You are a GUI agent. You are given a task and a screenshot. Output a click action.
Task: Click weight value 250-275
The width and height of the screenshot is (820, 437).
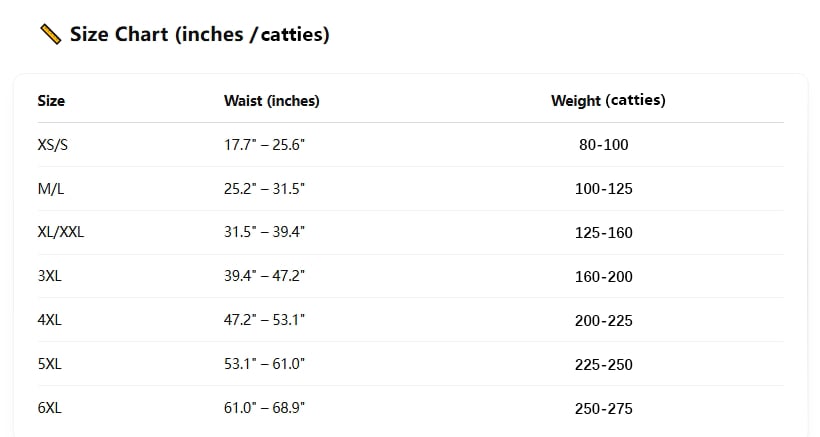[x=603, y=408]
